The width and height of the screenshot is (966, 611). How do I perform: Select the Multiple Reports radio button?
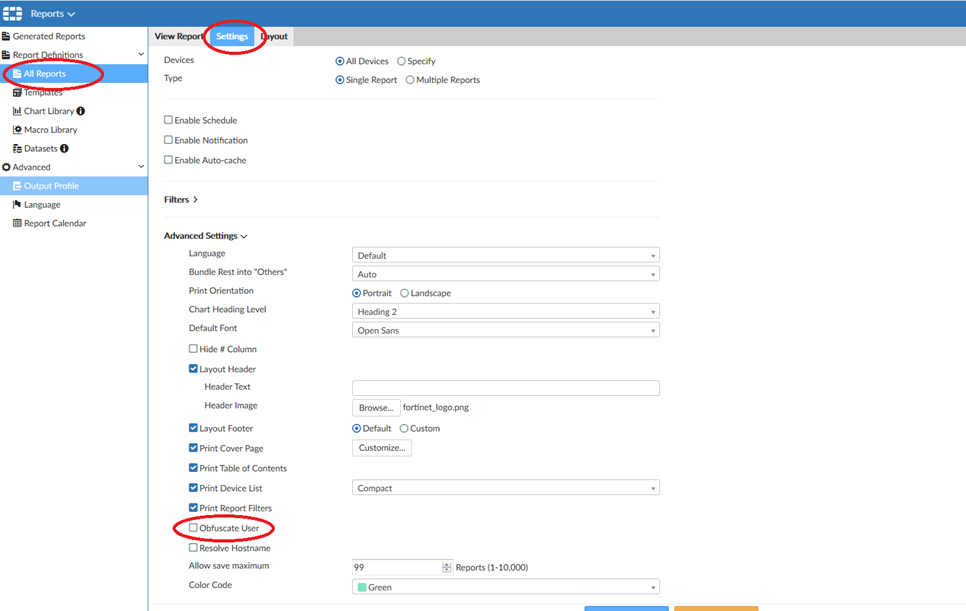point(410,79)
